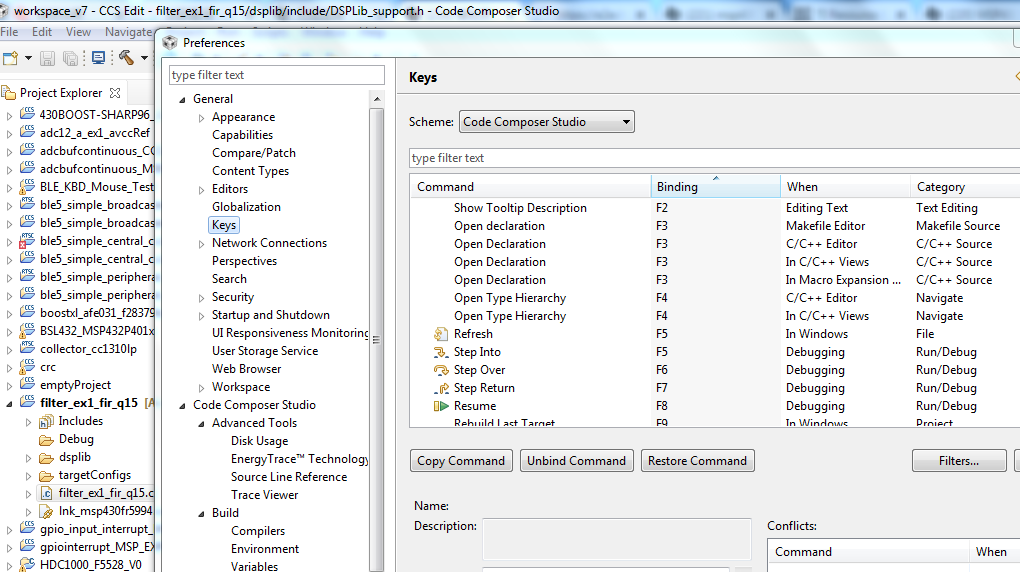This screenshot has height=572, width=1020.
Task: Sort by the When column header
Action: (846, 187)
